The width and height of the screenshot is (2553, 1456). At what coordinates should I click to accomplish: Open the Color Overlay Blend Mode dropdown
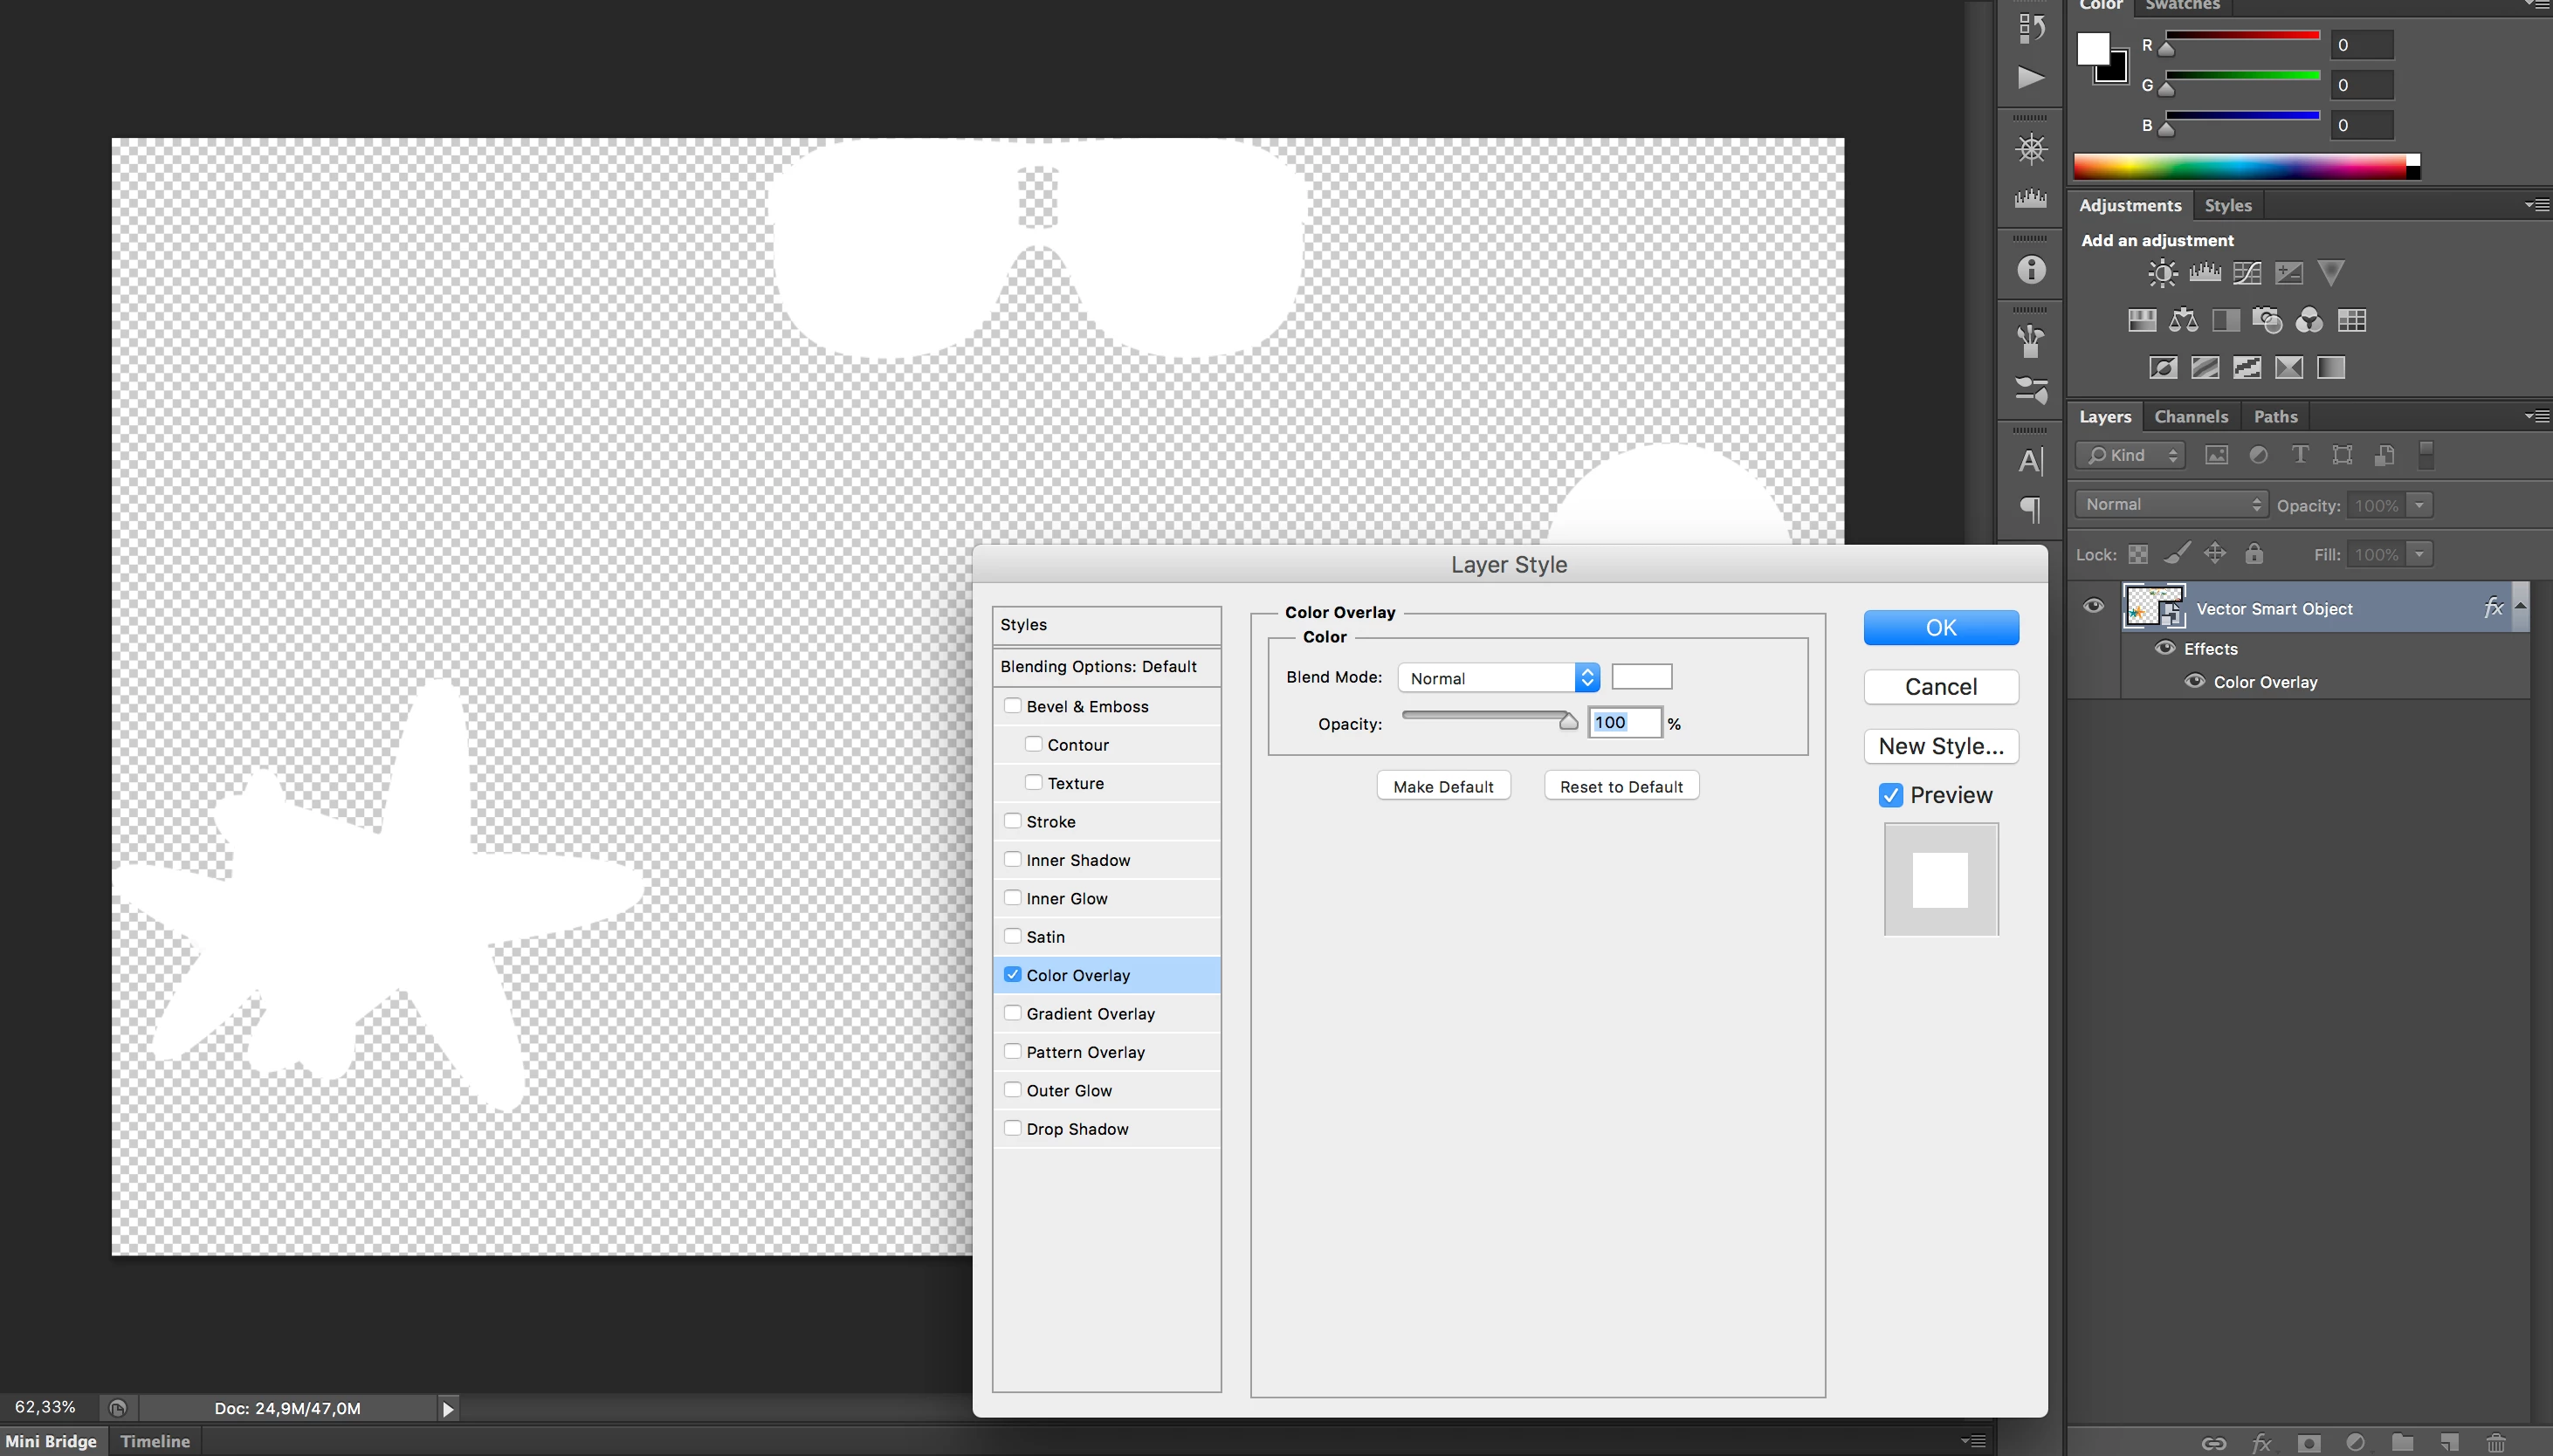[1498, 677]
